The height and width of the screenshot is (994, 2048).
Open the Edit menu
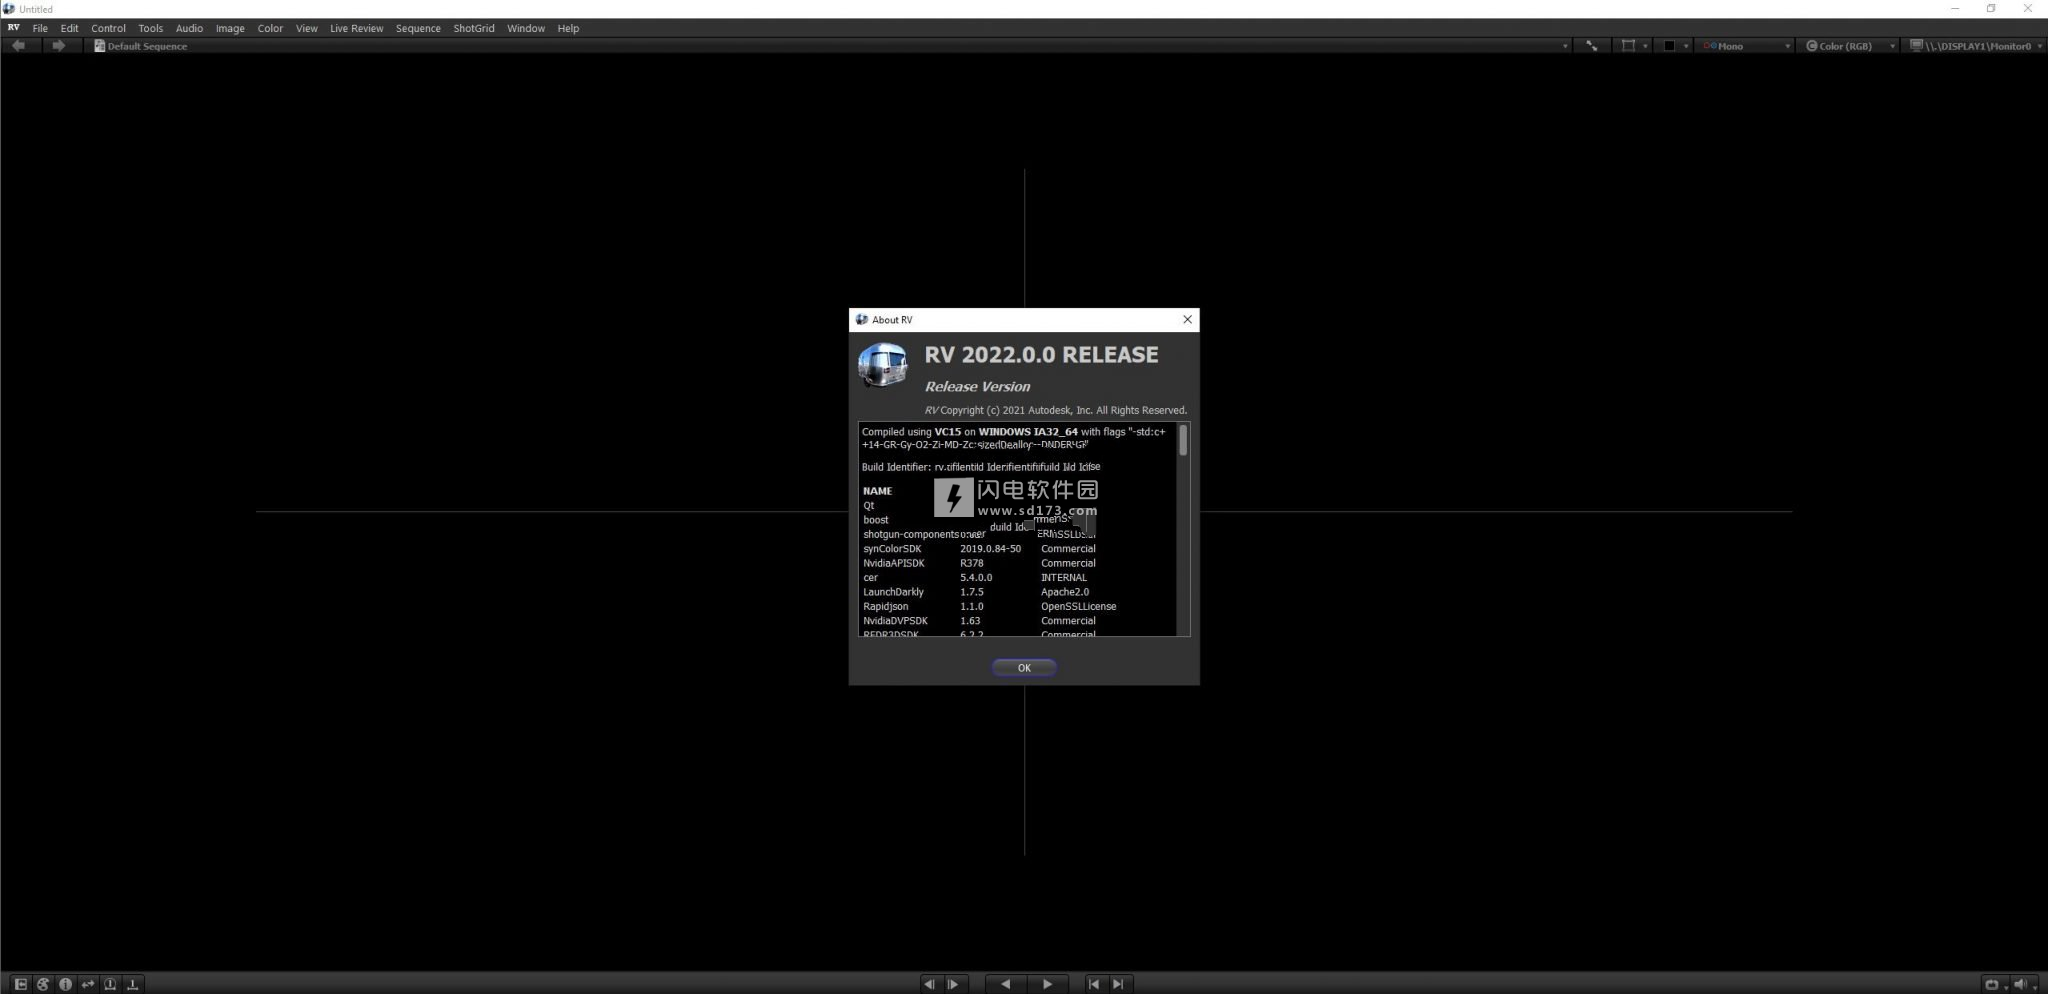tap(69, 28)
